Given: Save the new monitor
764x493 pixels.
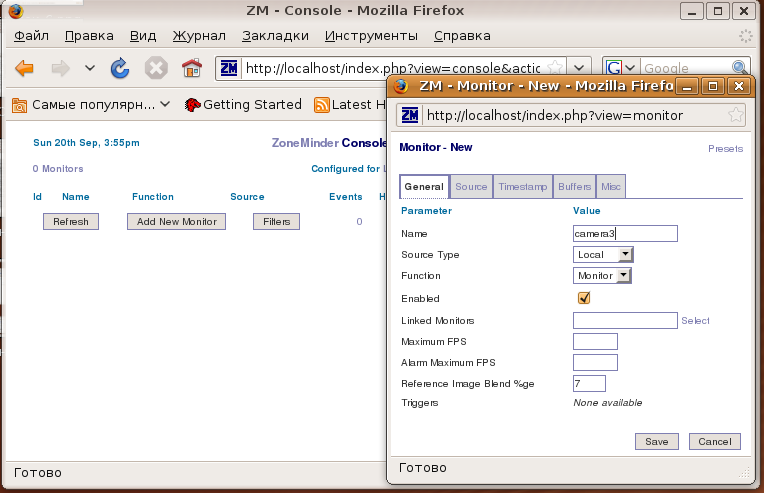Looking at the screenshot, I should click(x=657, y=441).
